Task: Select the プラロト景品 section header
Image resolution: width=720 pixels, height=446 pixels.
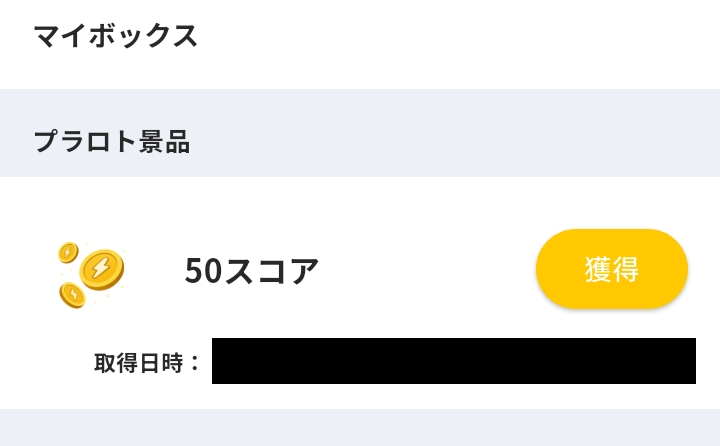Action: (x=112, y=141)
